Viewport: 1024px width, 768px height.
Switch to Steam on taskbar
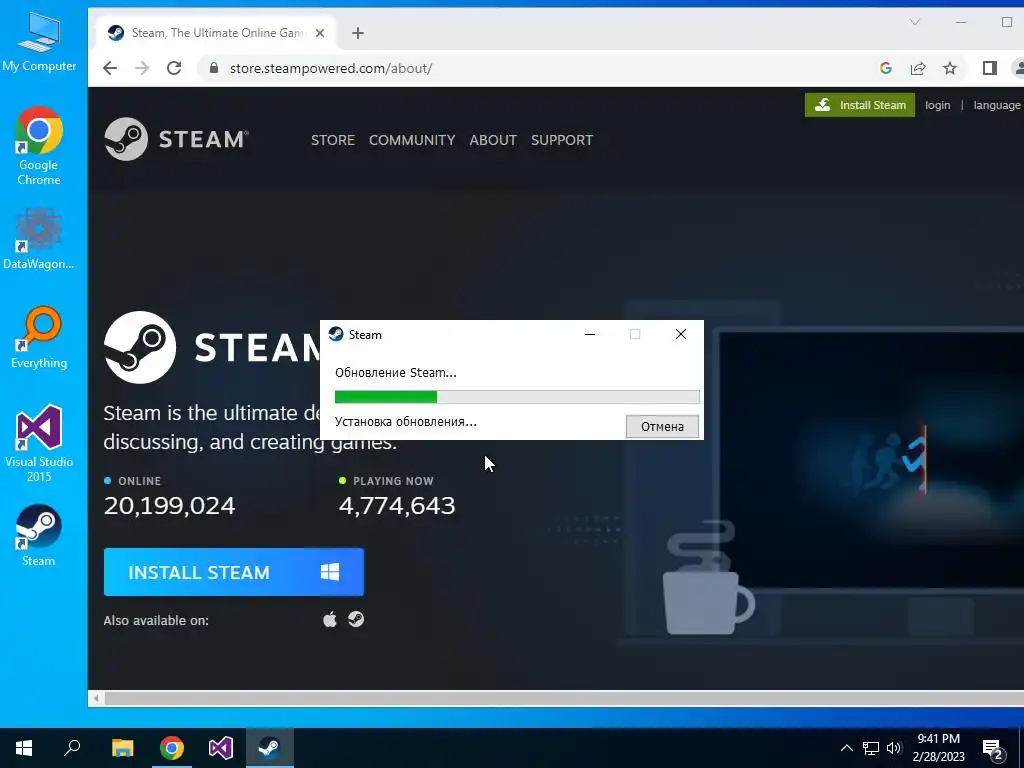pos(269,748)
